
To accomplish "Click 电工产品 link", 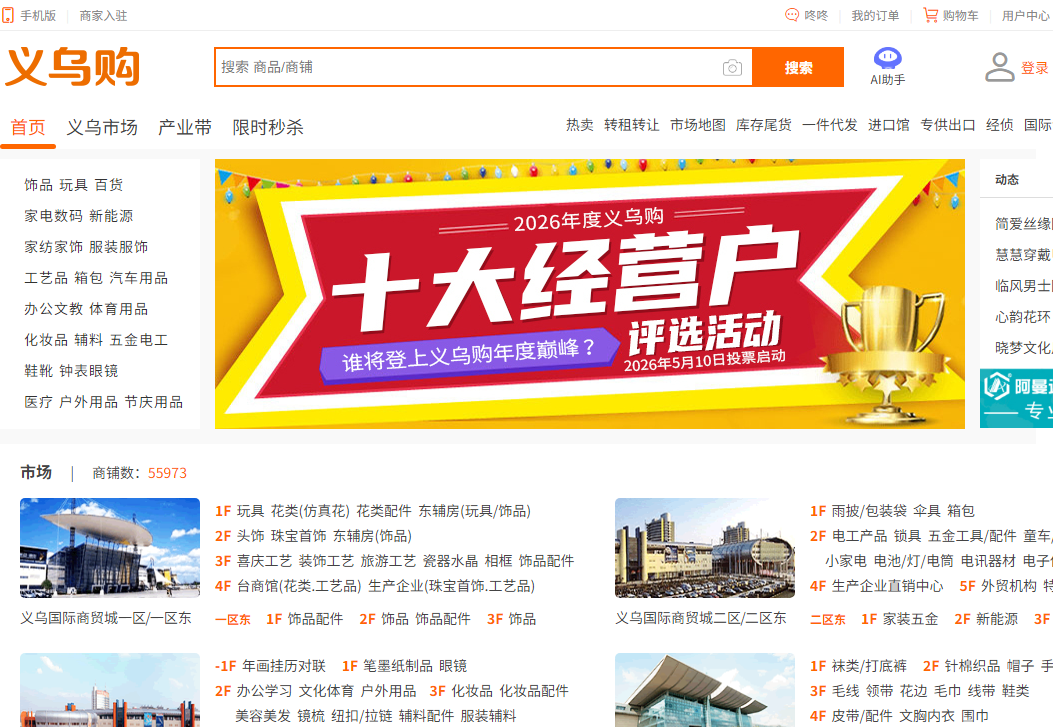I will pyautogui.click(x=859, y=536).
